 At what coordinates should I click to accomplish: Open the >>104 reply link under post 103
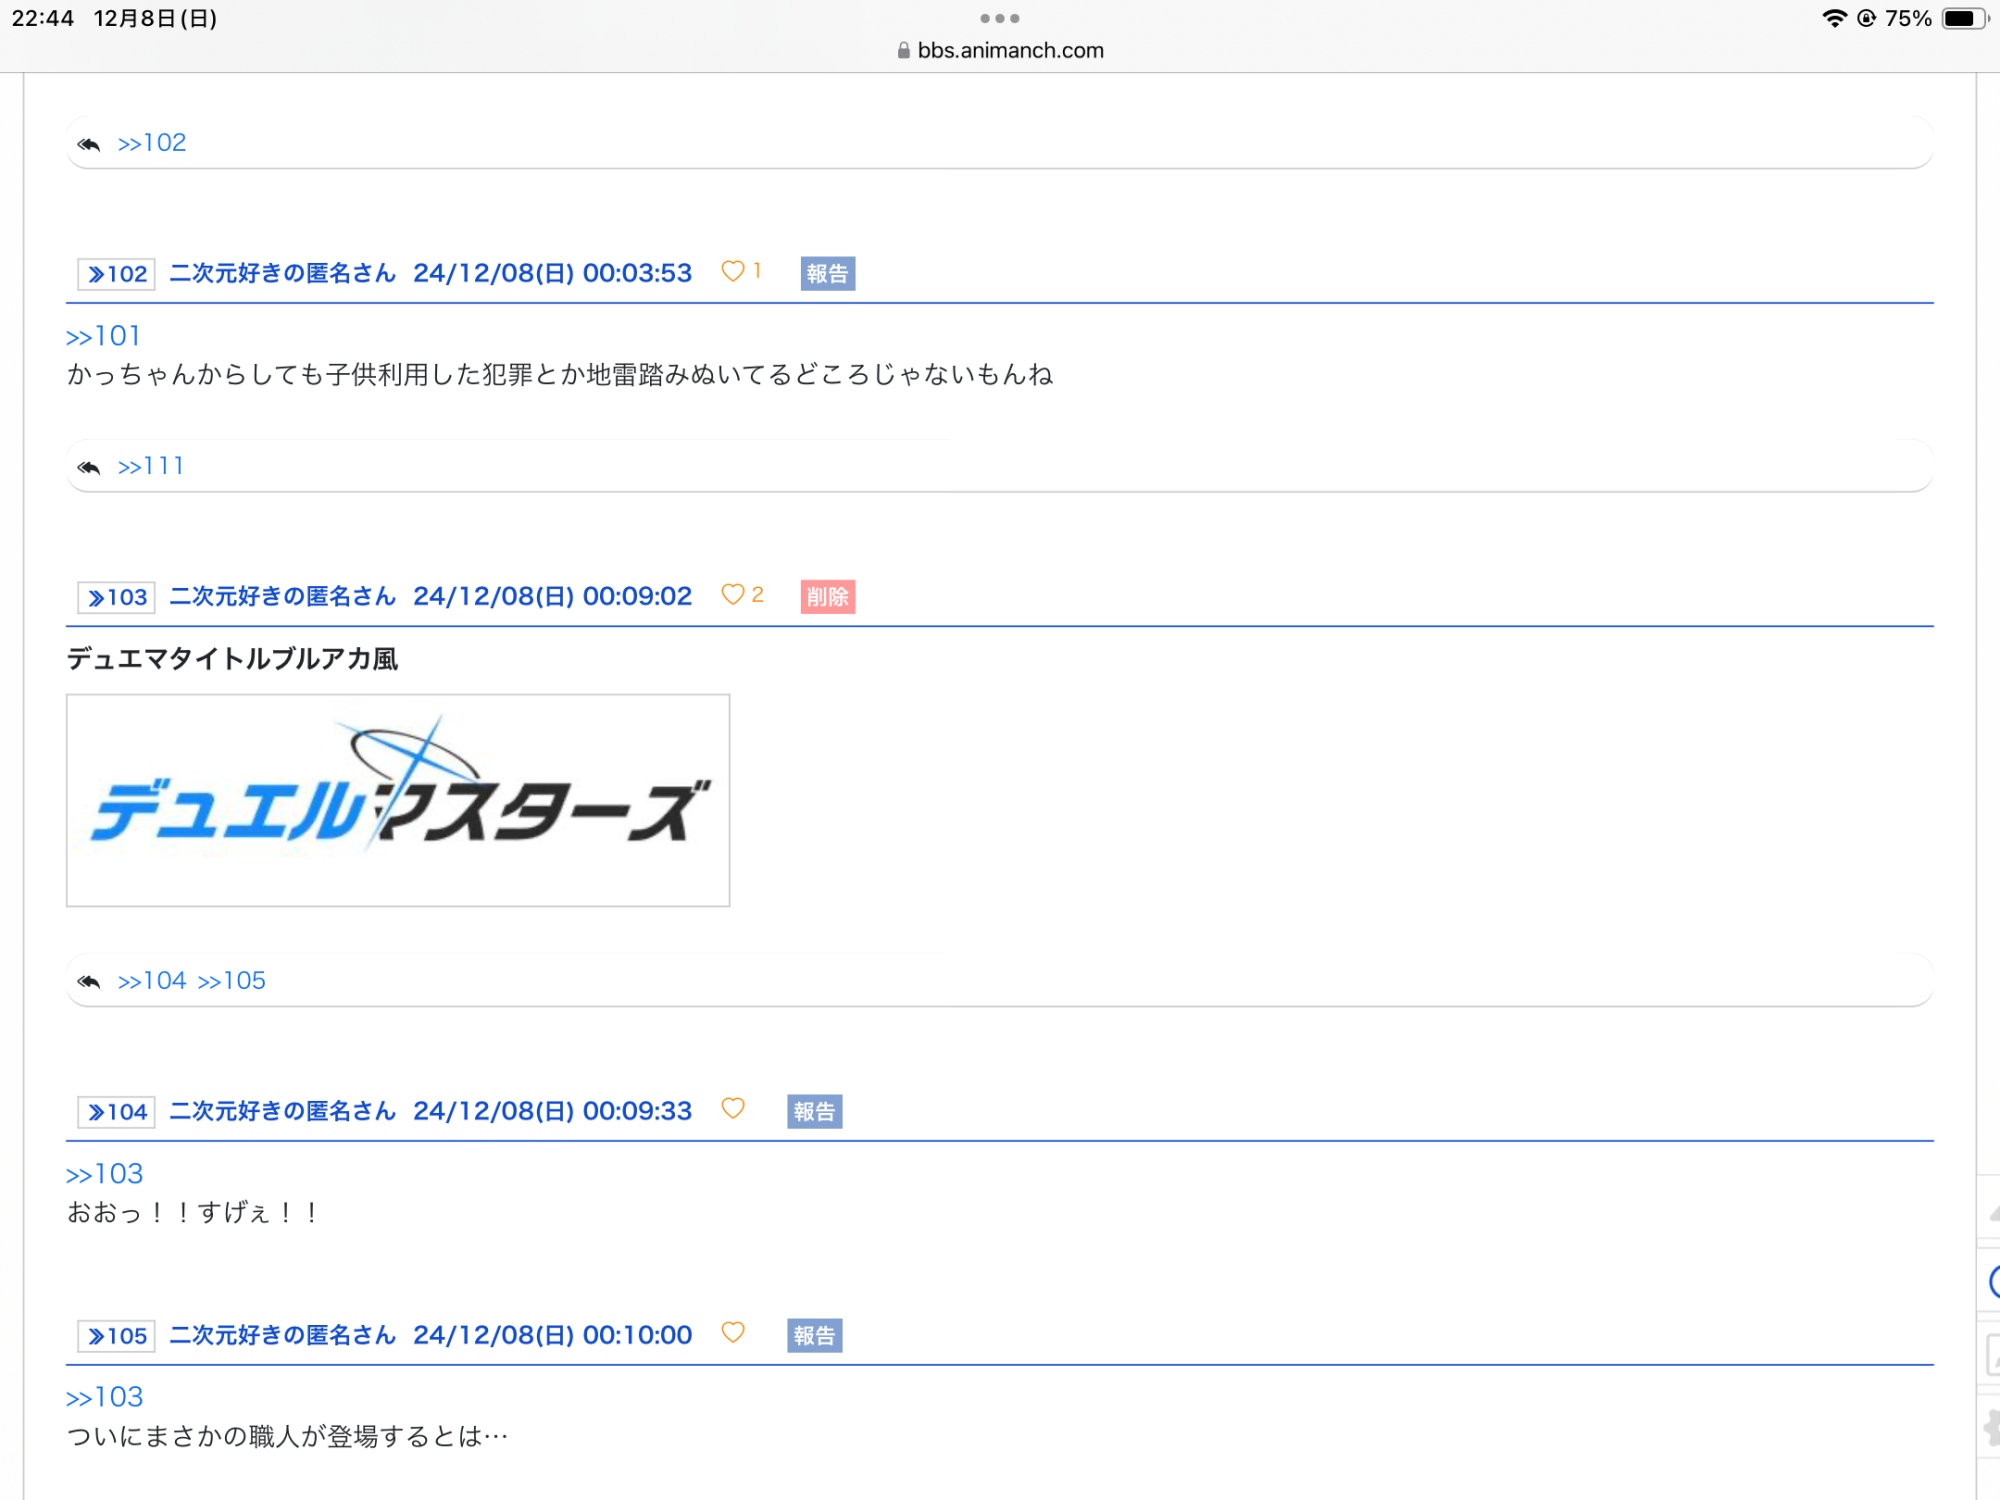point(152,980)
